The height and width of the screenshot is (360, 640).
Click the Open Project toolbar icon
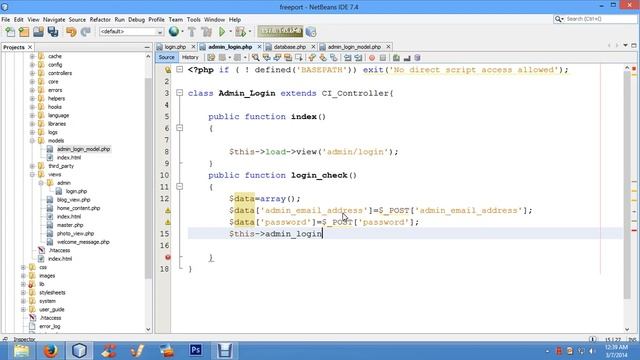pos(38,32)
